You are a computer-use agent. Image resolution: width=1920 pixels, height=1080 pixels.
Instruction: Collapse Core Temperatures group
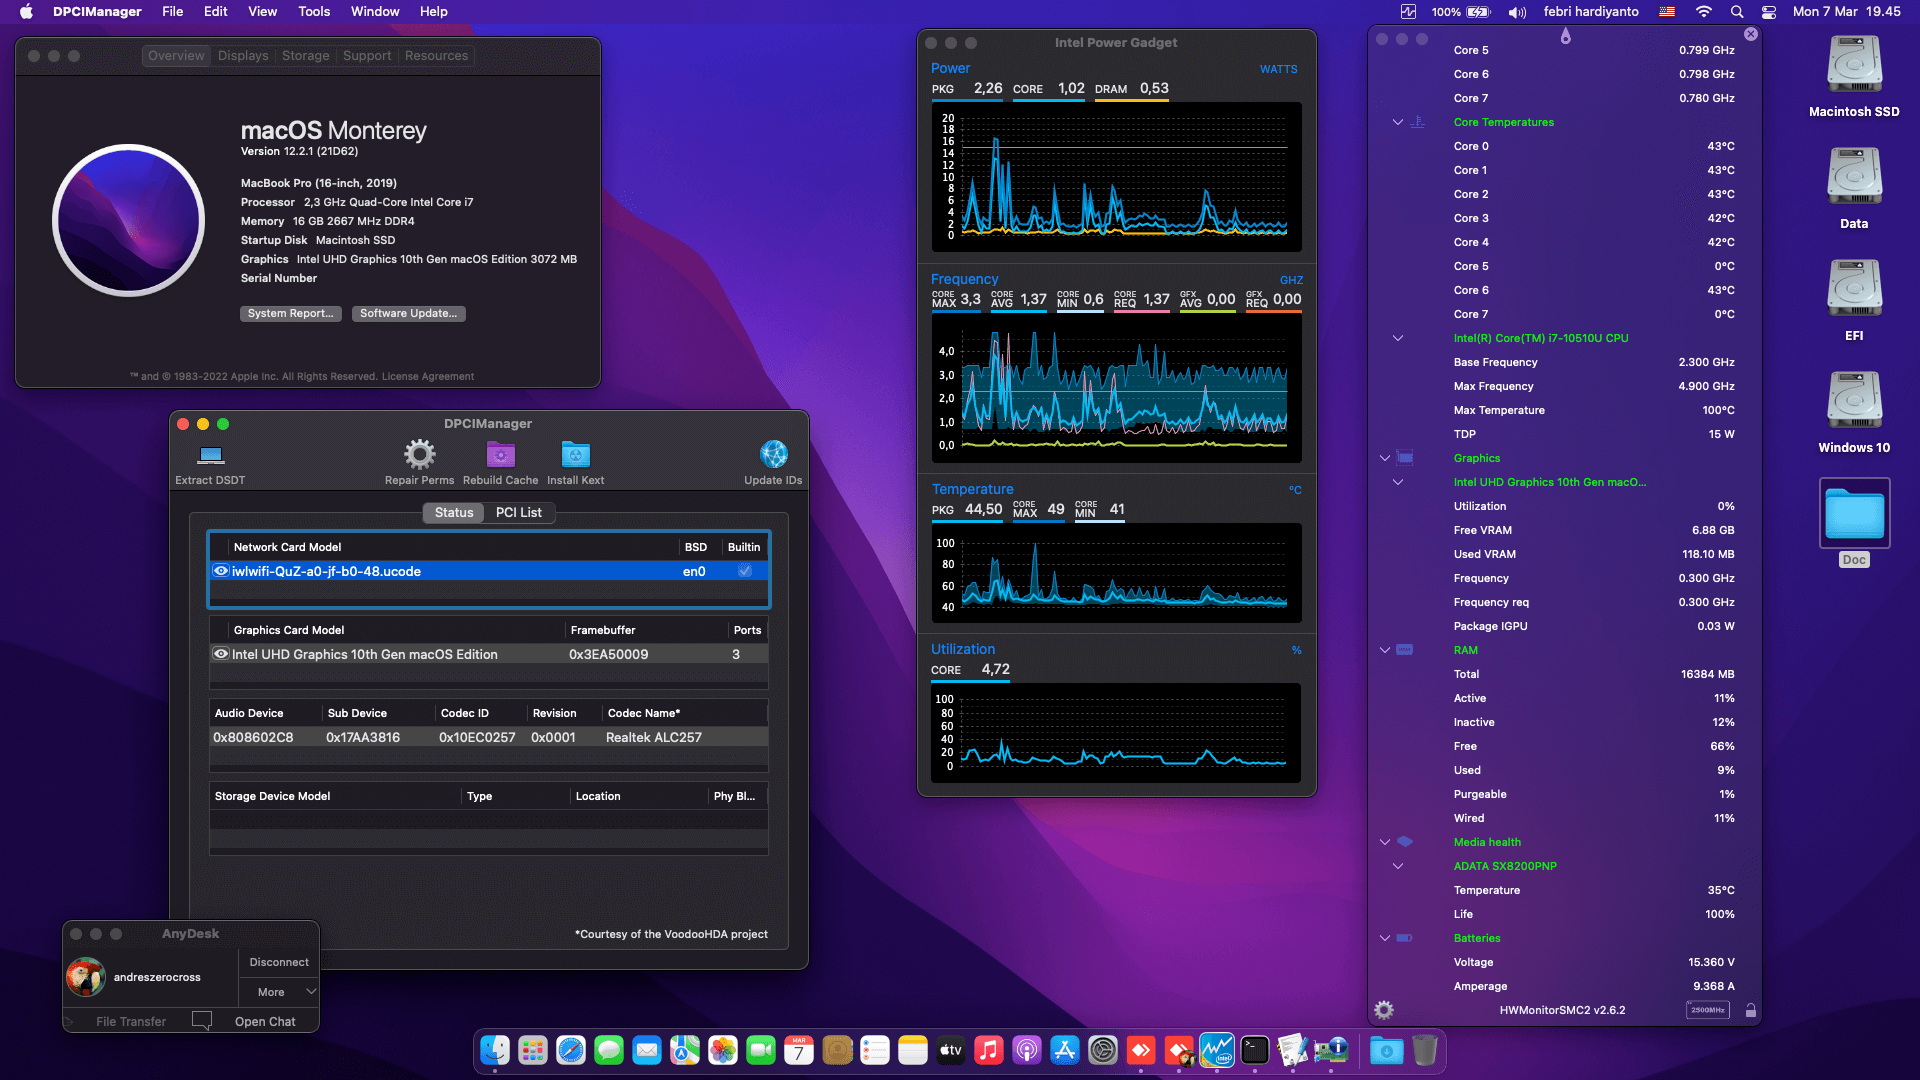(1398, 122)
